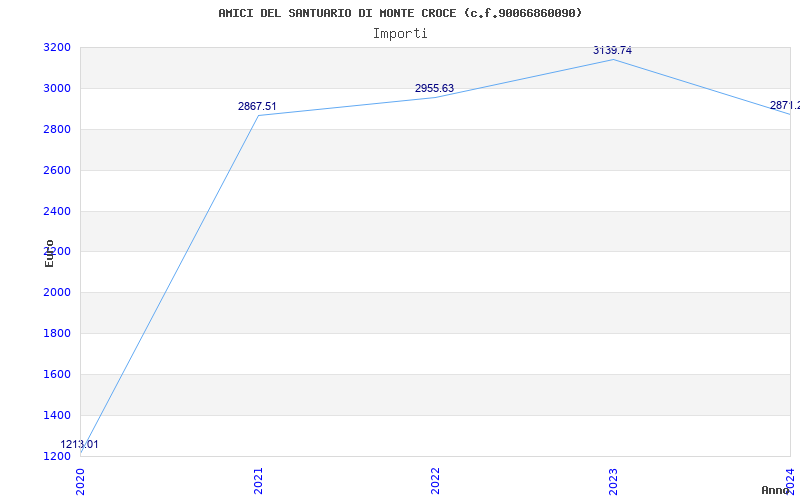Click the 2600 y-axis tick label
Image resolution: width=800 pixels, height=500 pixels.
click(x=56, y=170)
